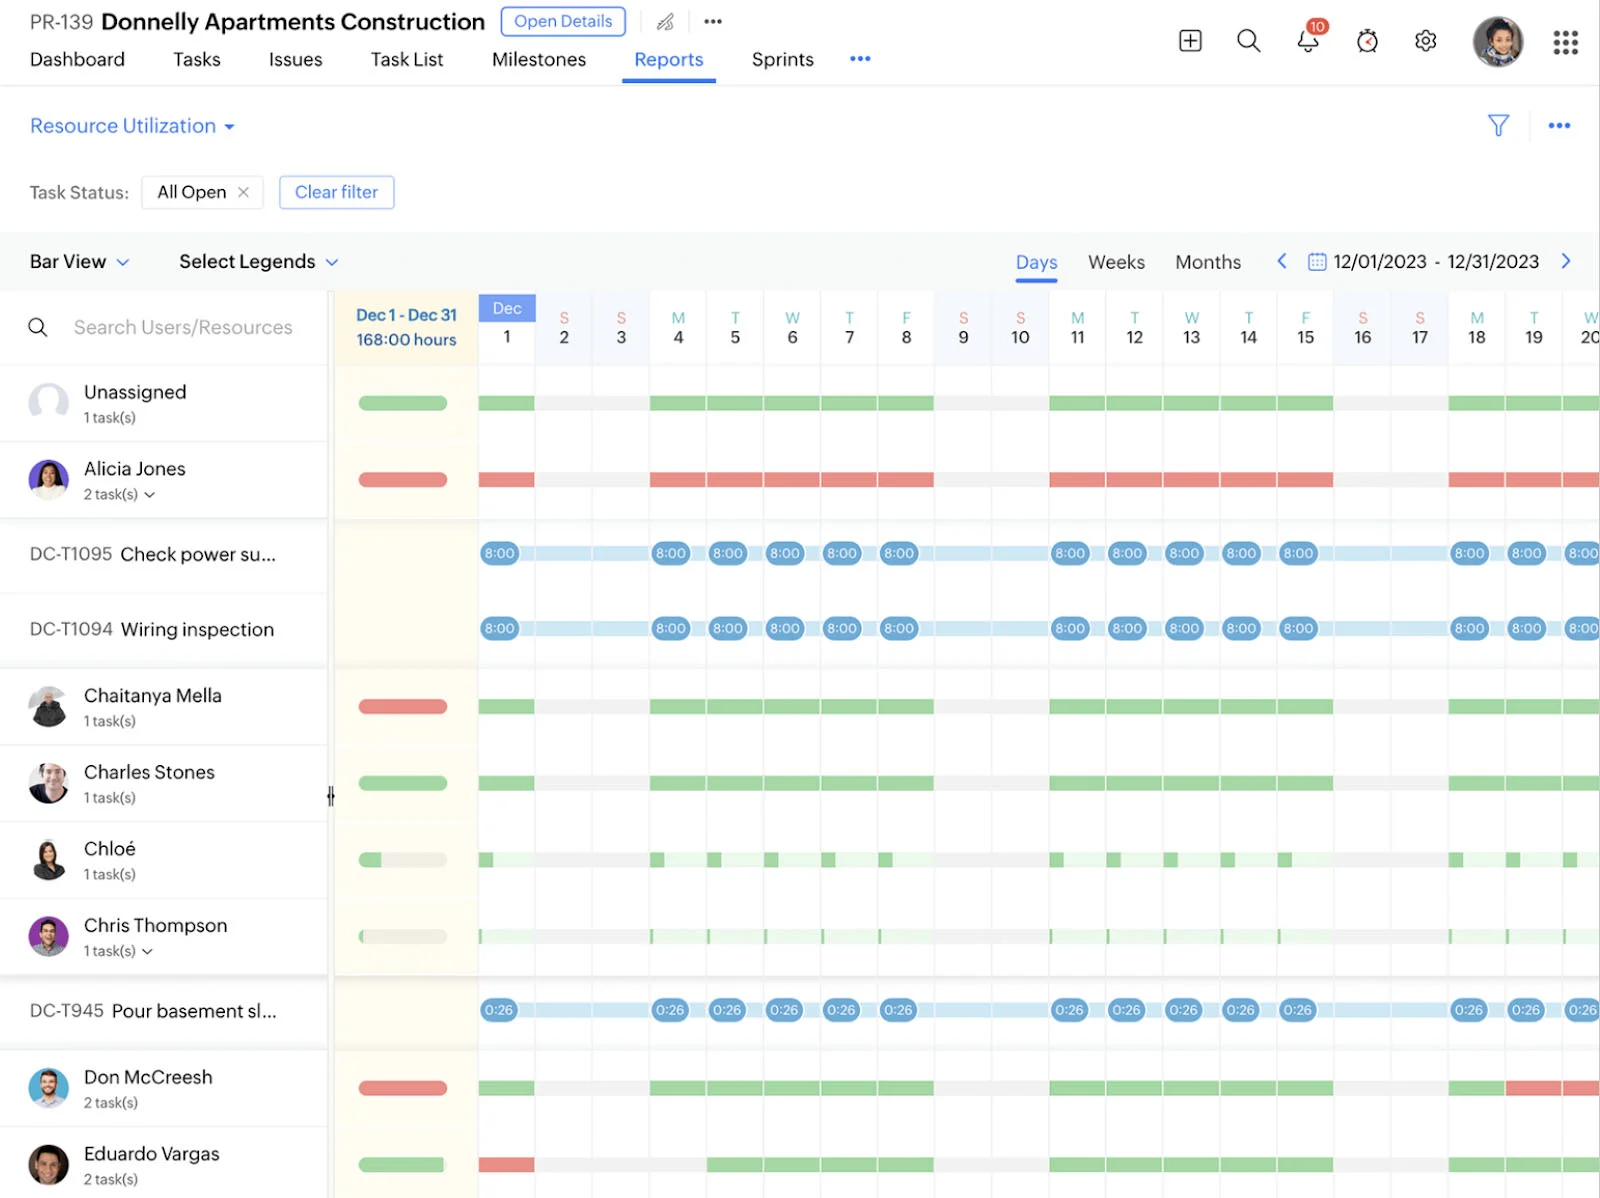
Task: Click the quick add plus icon
Action: coord(1190,41)
